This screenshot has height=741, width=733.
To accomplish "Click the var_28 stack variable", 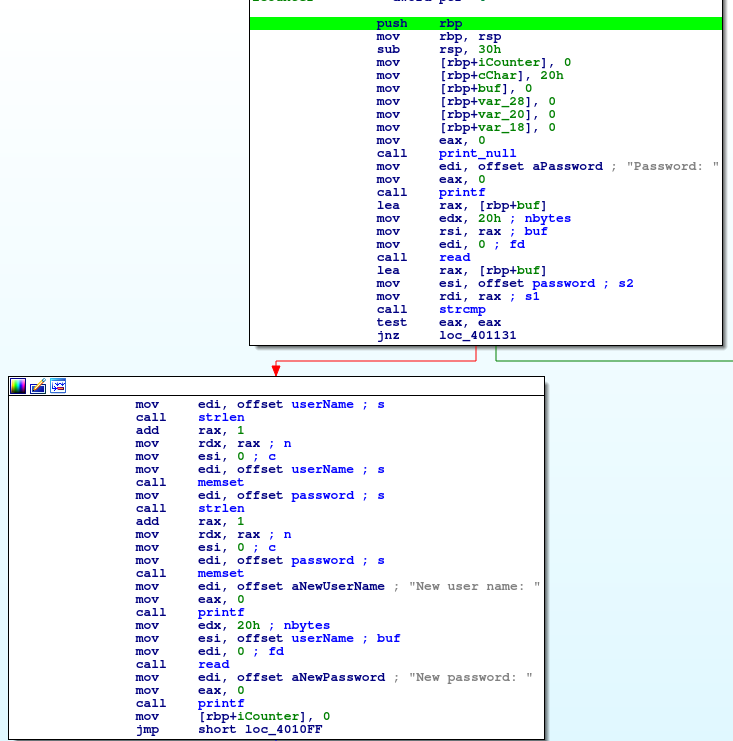I will 501,102.
